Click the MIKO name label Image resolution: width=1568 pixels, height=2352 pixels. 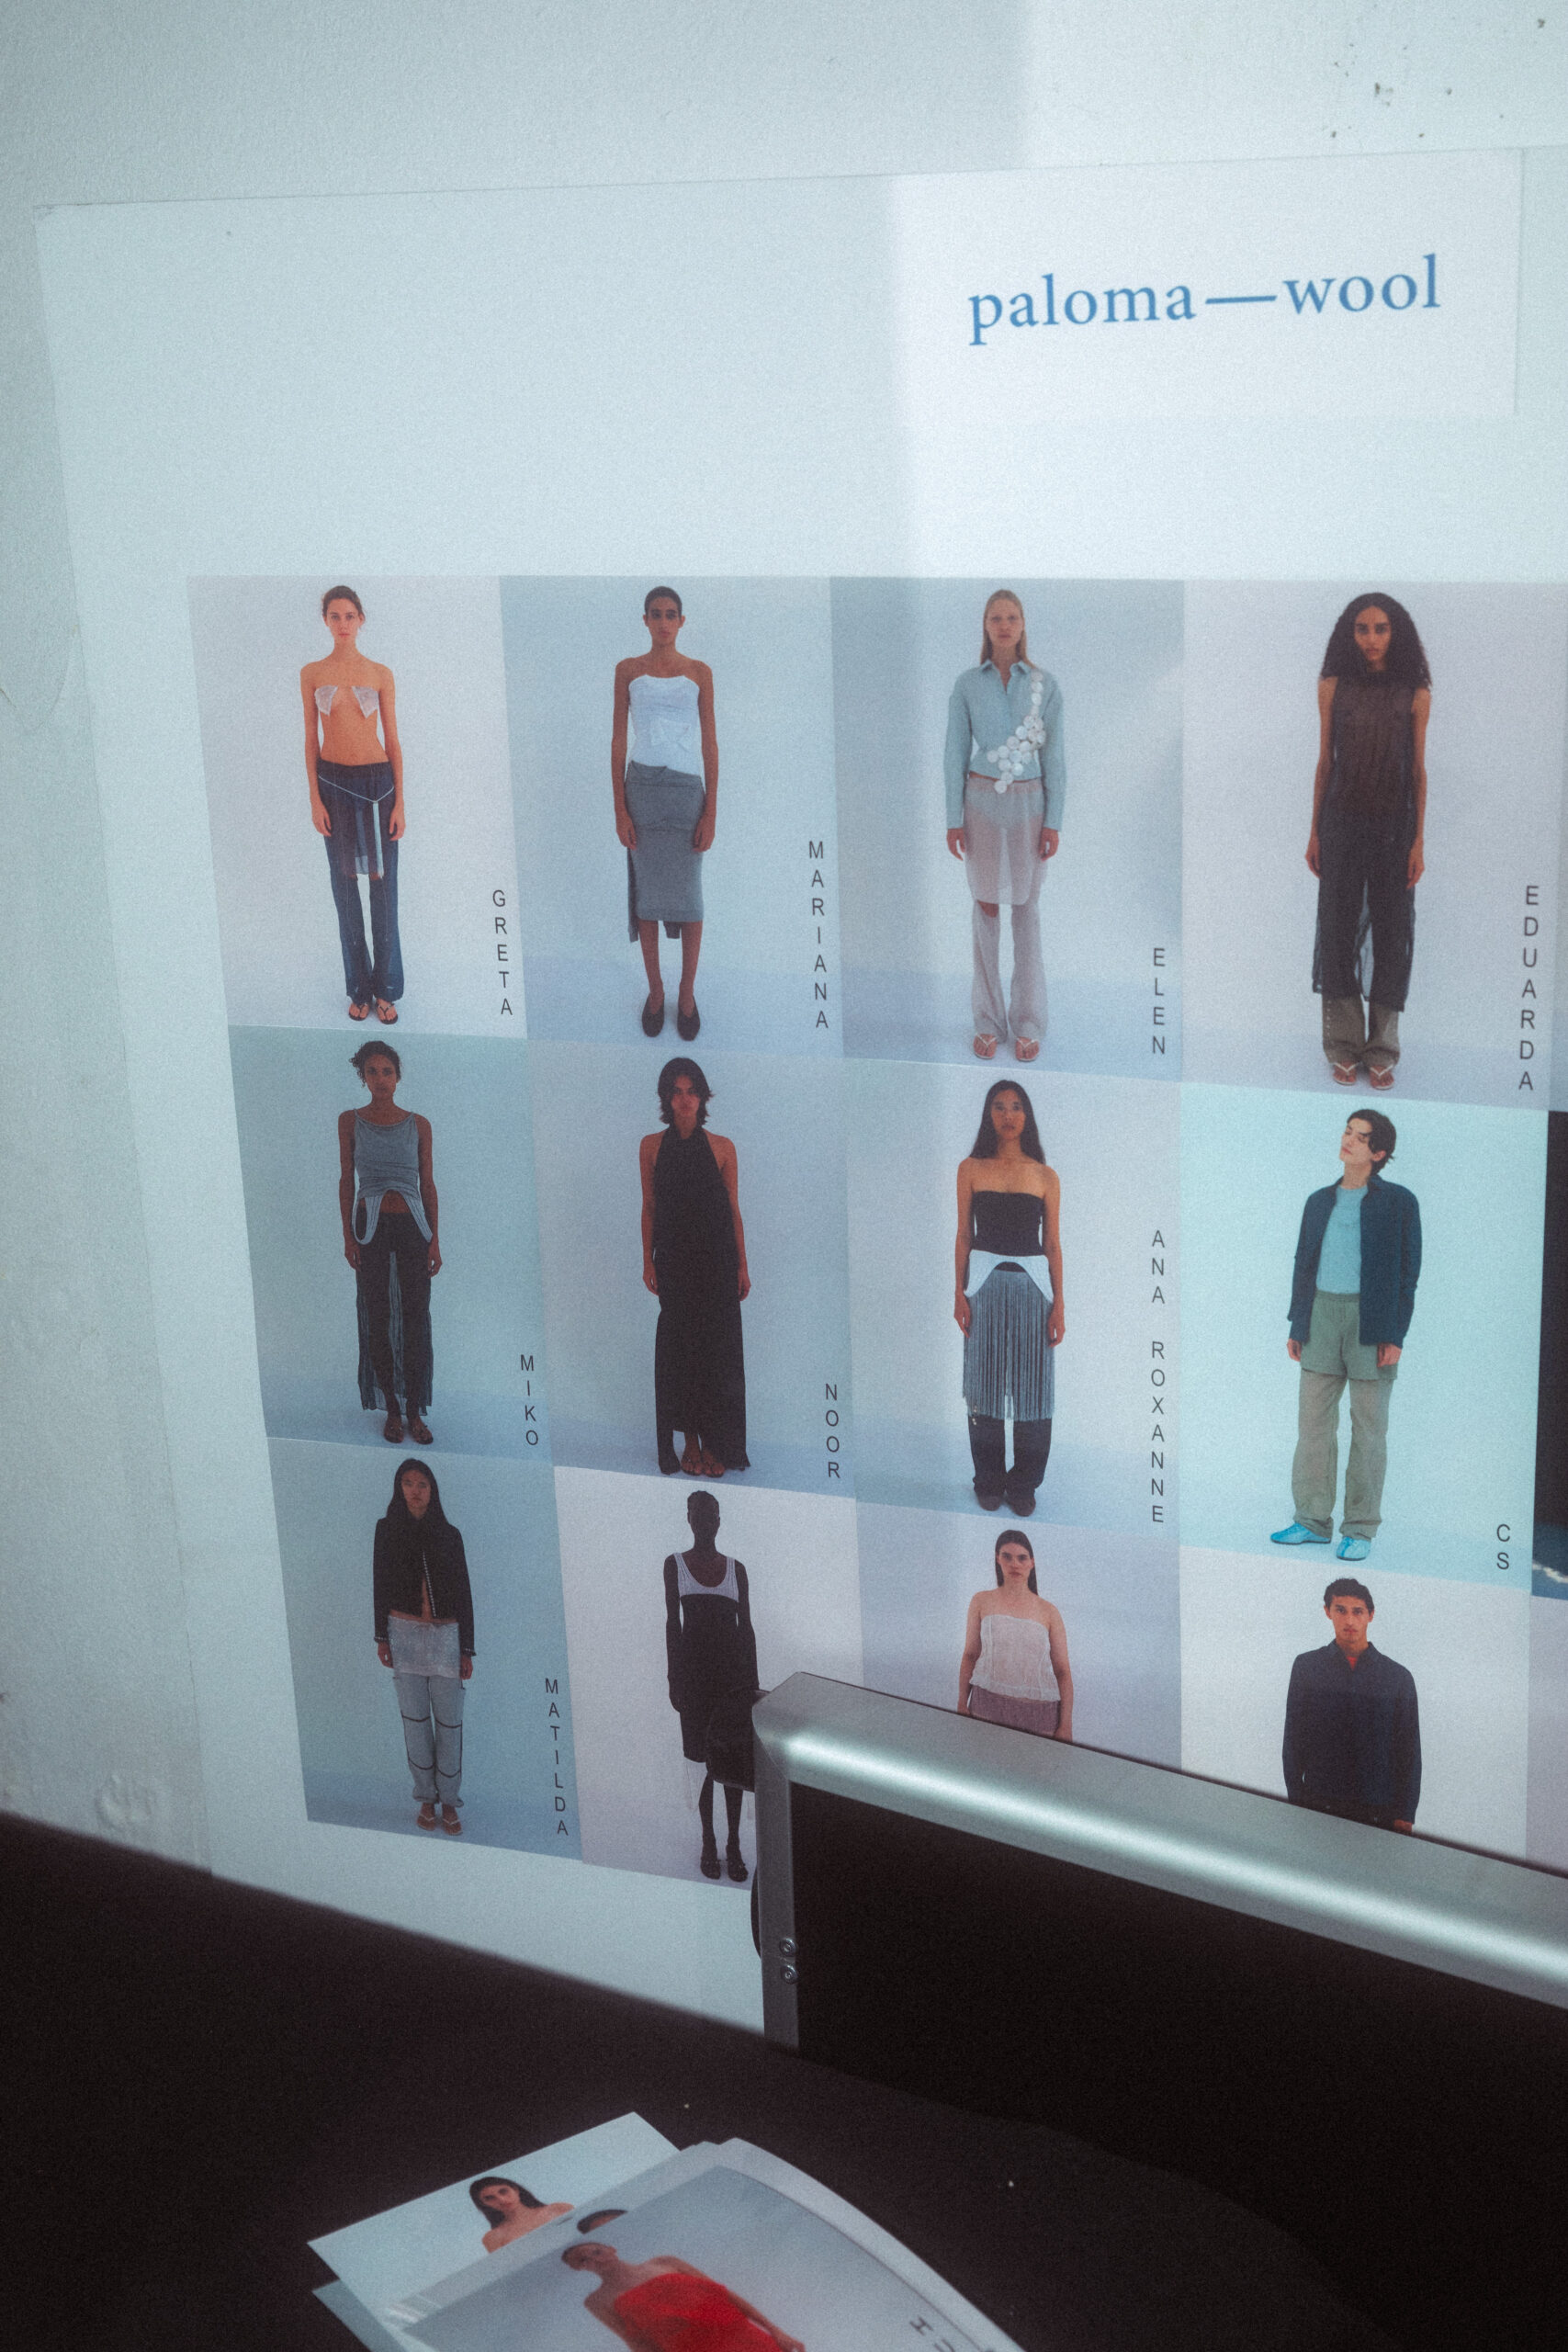pos(527,1400)
